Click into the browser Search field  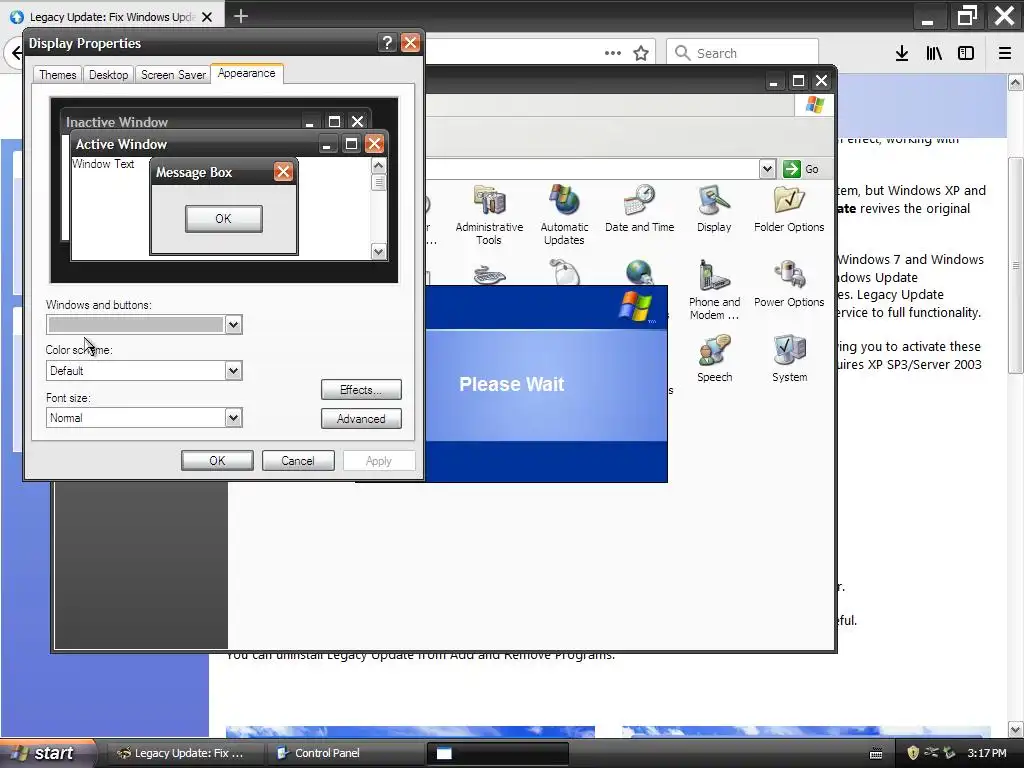click(x=743, y=53)
